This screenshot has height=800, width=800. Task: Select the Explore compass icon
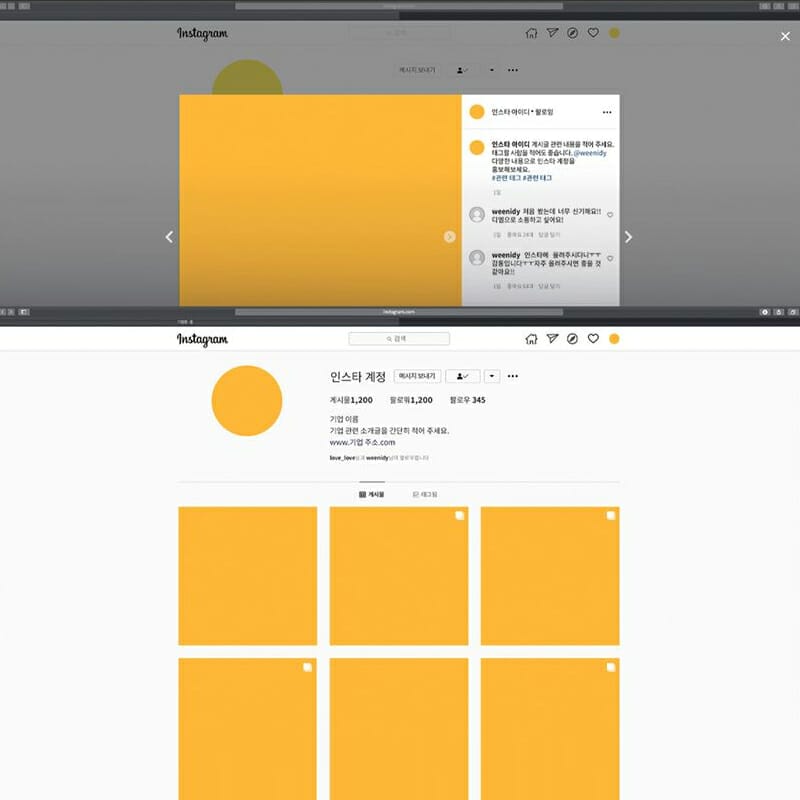click(572, 338)
